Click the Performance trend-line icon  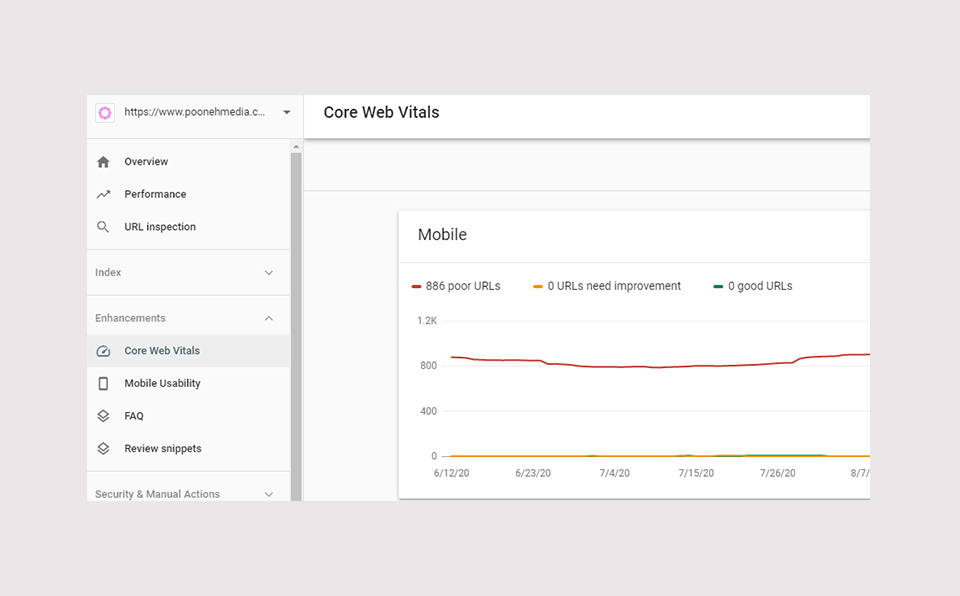coord(103,194)
